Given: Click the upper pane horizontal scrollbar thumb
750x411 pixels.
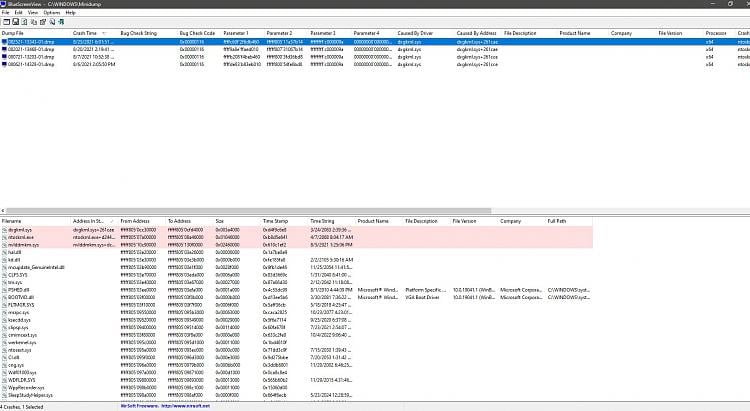Looking at the screenshot, I should [248, 211].
